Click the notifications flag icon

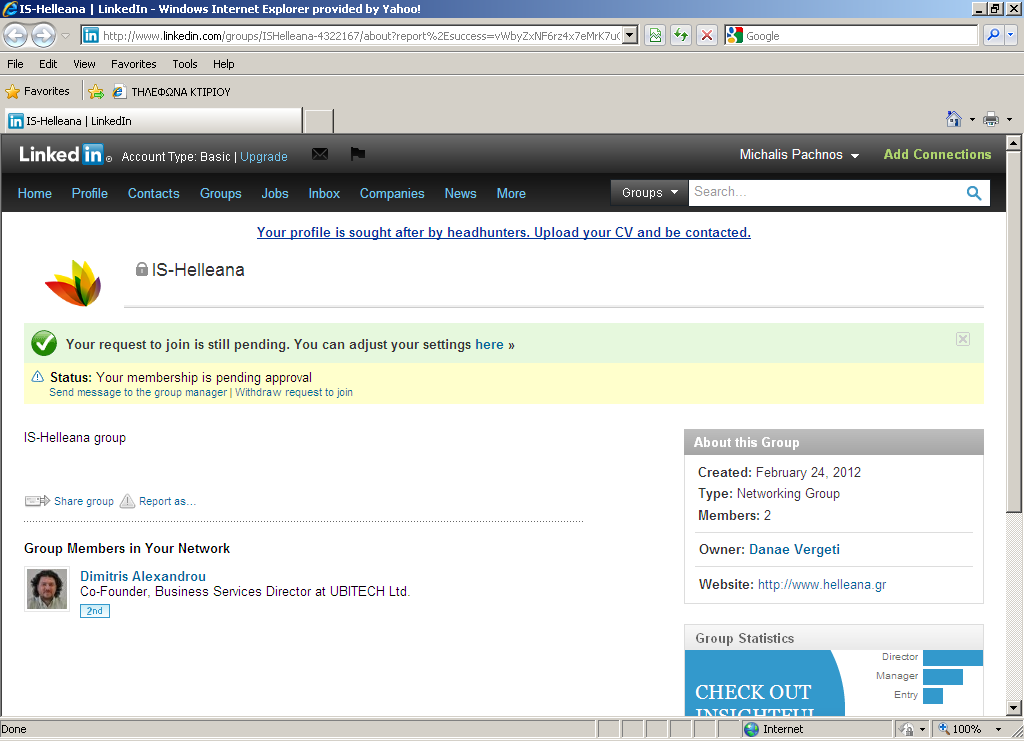point(357,154)
